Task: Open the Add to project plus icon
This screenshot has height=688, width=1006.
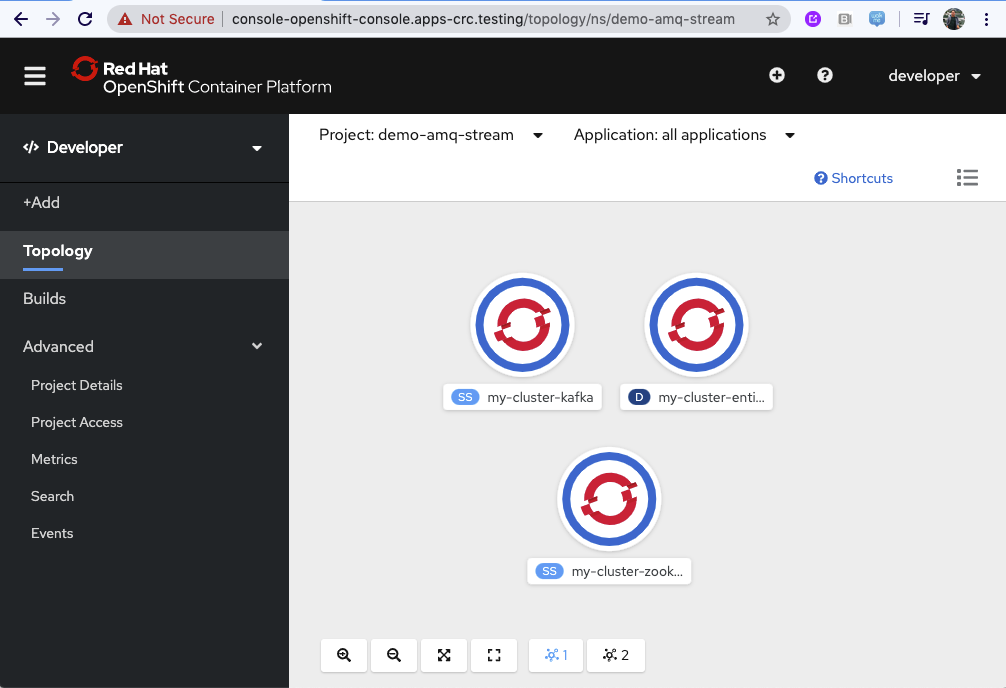Action: 777,75
